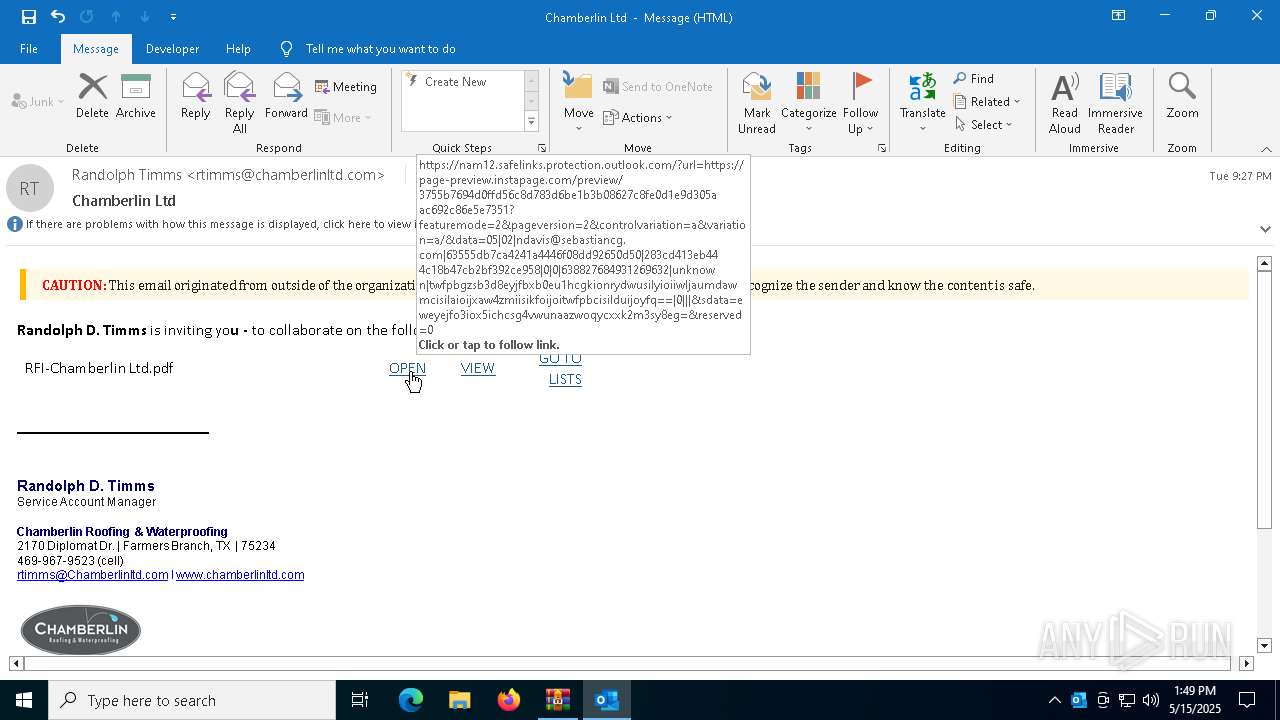This screenshot has height=720, width=1280.
Task: Open the Follow Up flag menu
Action: (860, 102)
